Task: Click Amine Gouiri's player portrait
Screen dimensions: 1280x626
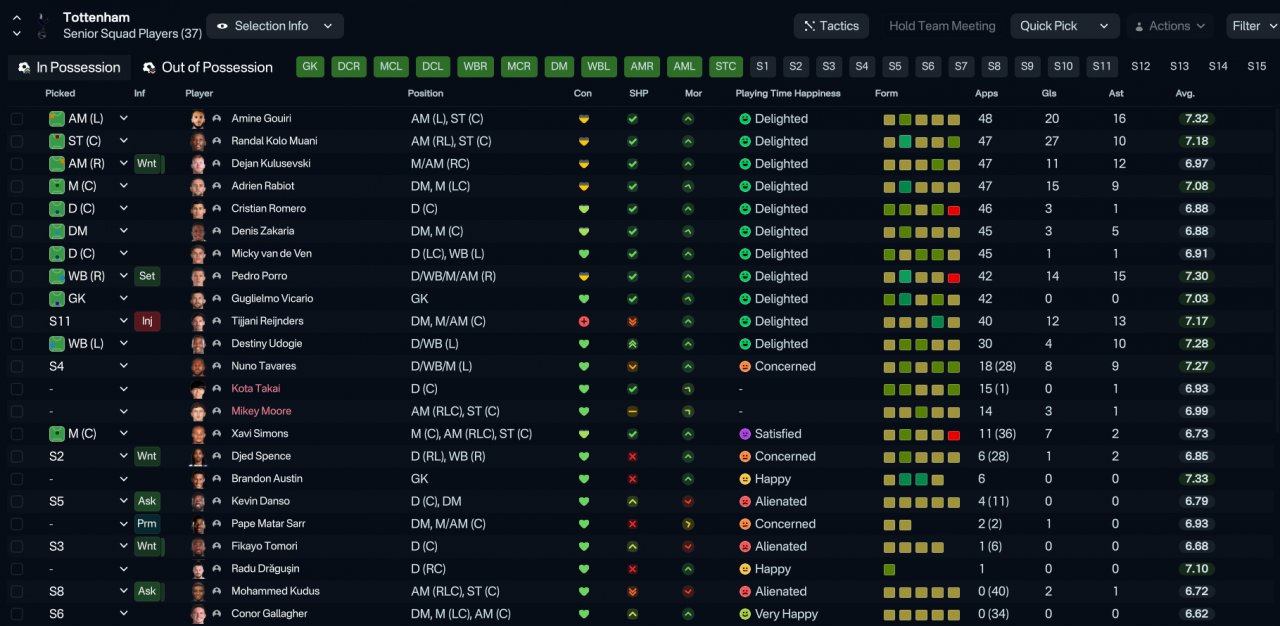Action: pos(198,118)
